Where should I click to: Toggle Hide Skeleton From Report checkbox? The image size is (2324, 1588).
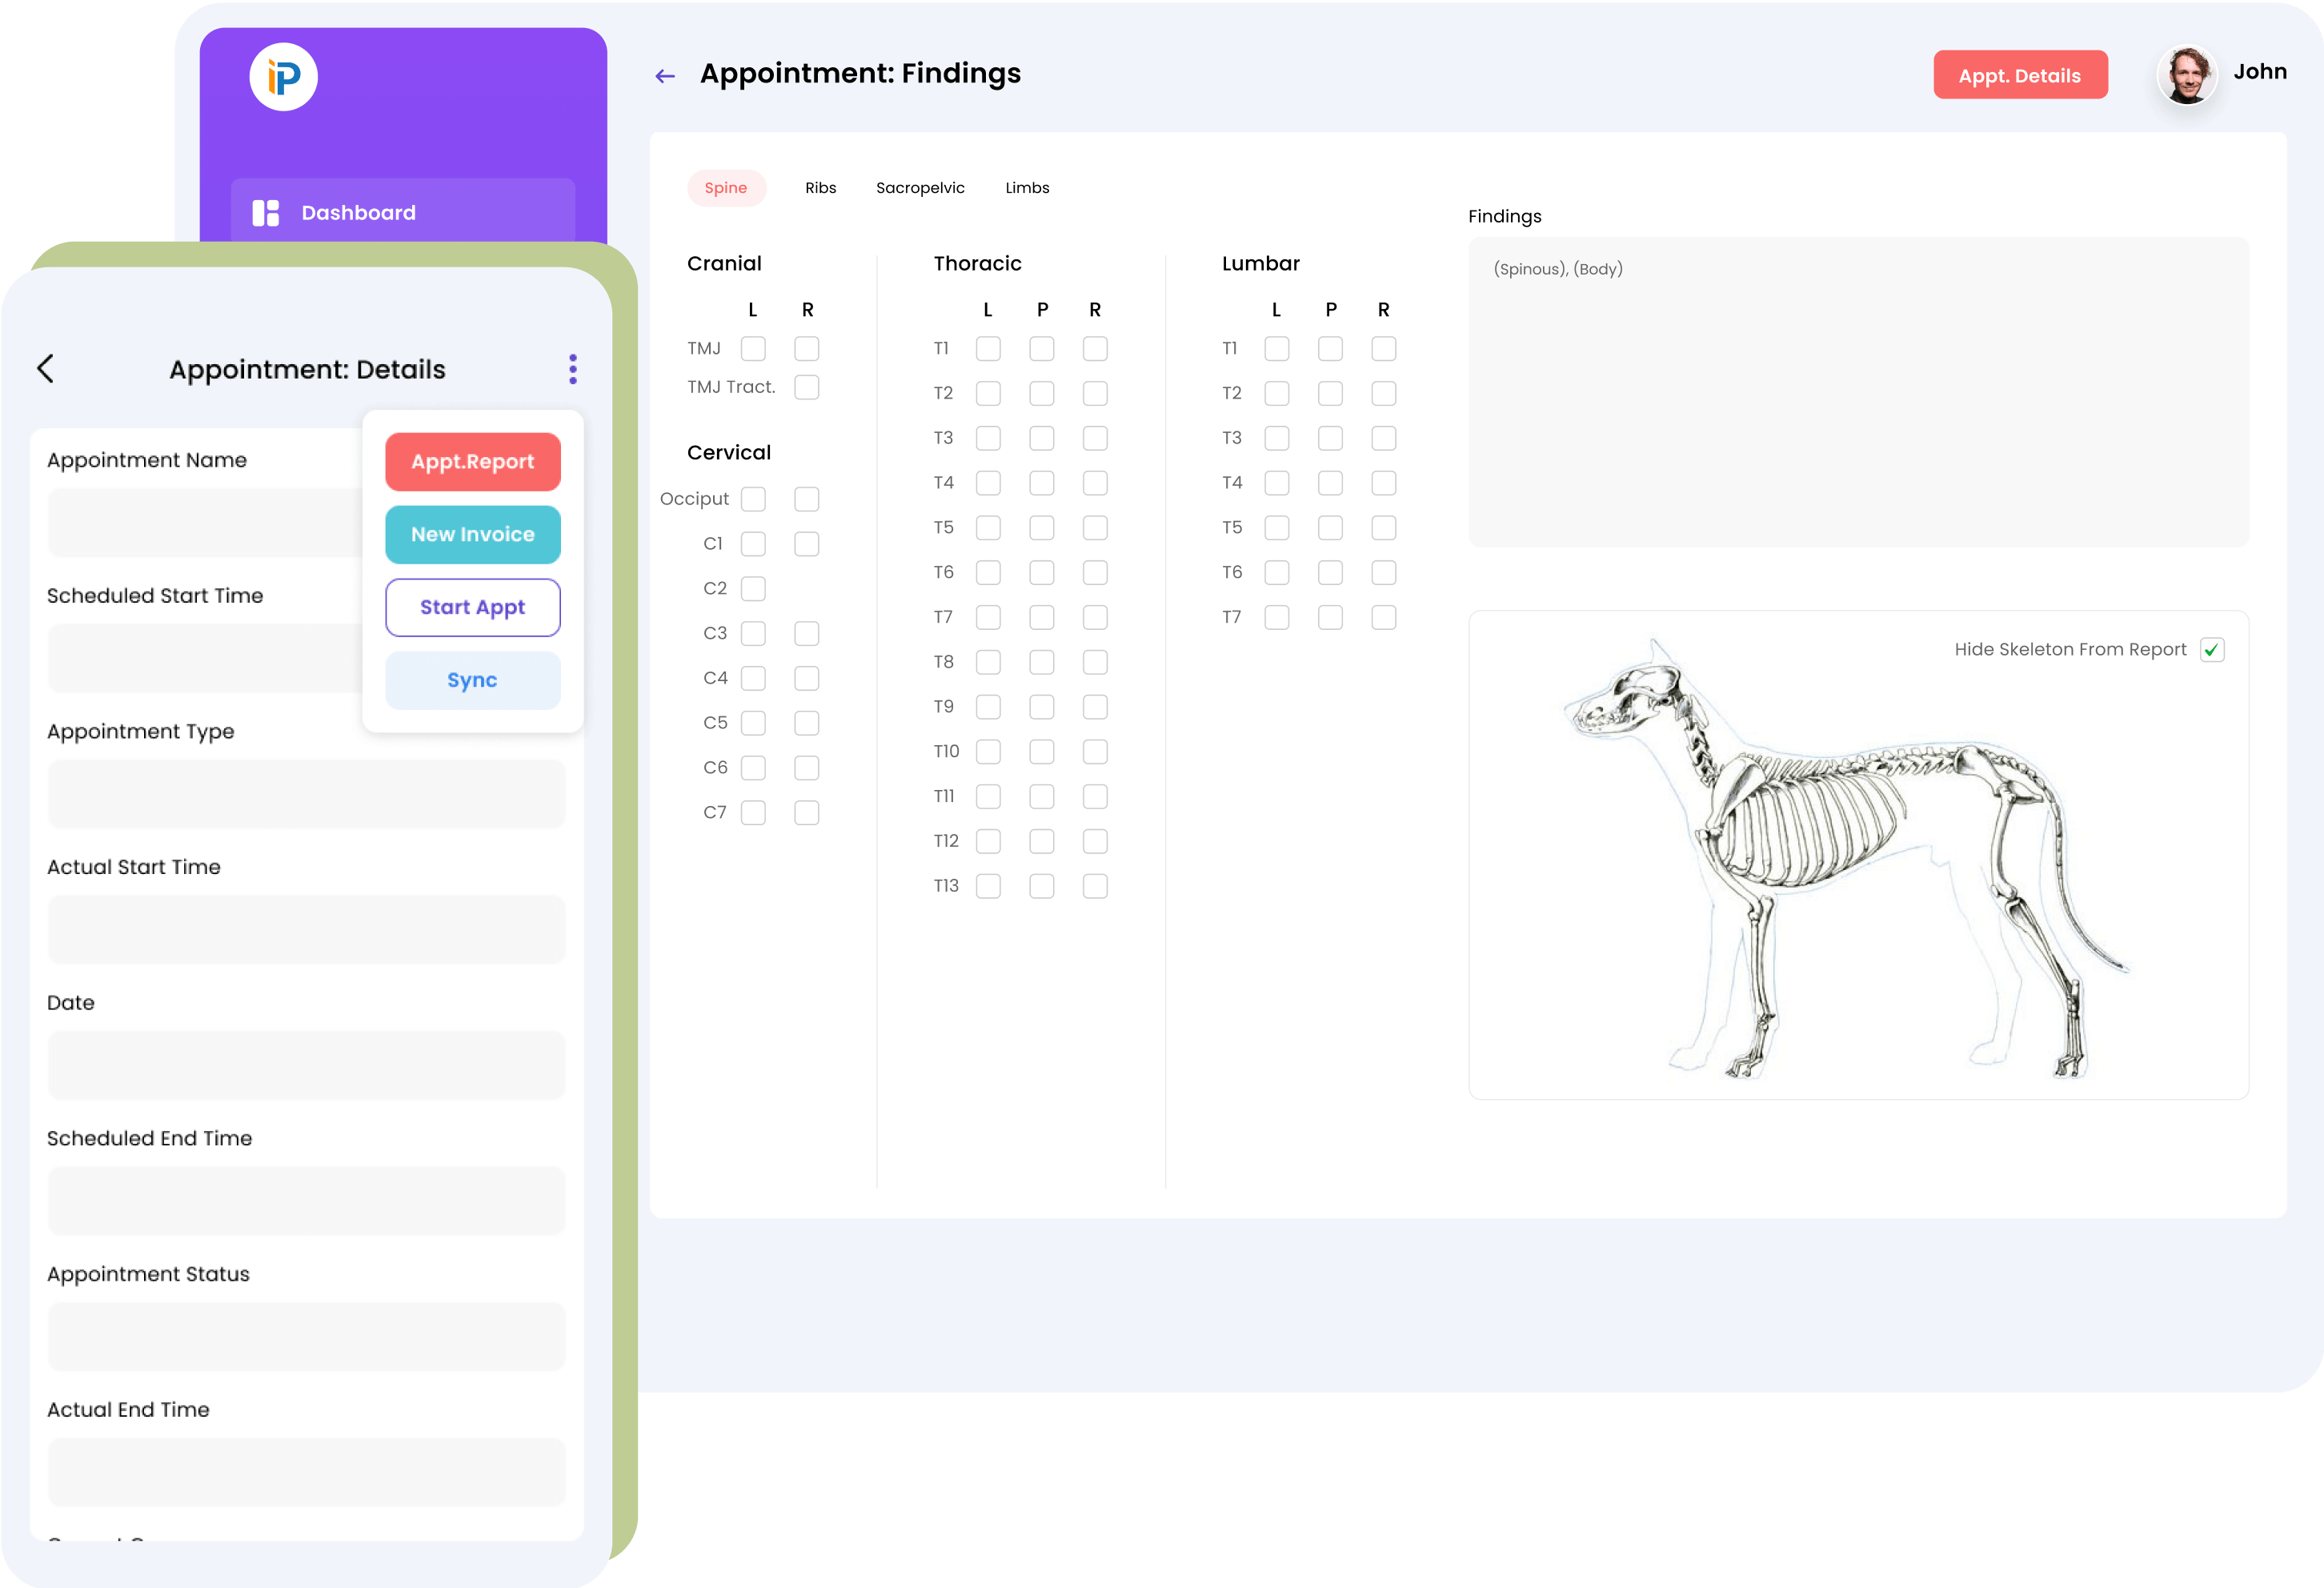[2212, 650]
